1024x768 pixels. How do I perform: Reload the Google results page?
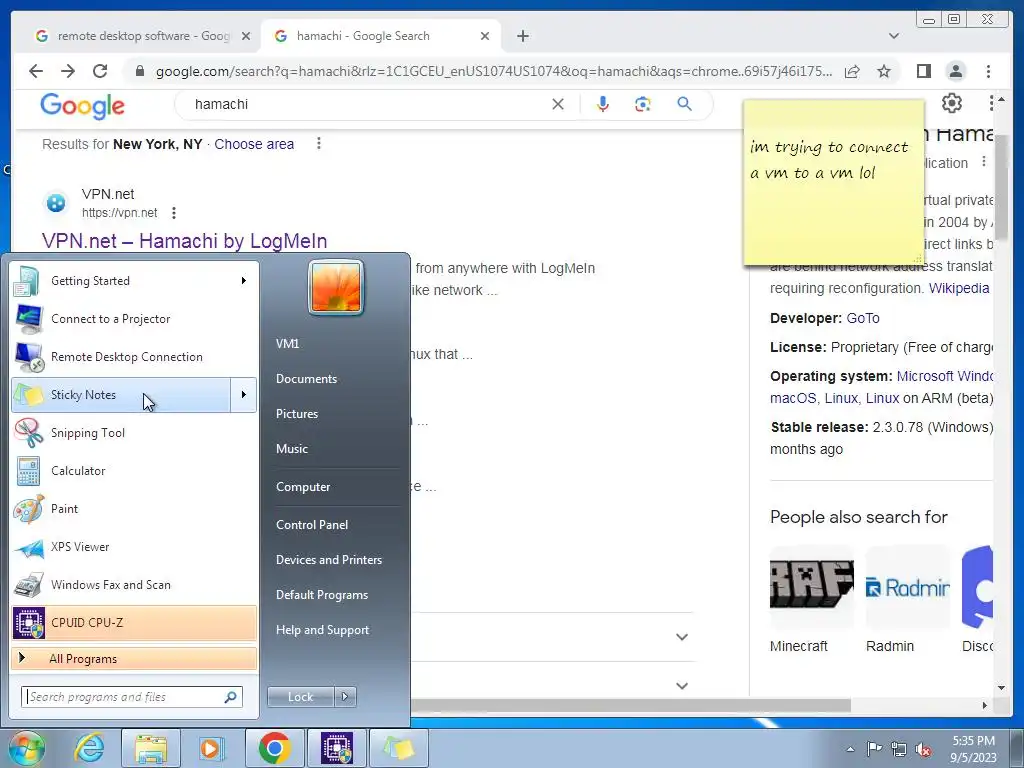[100, 71]
